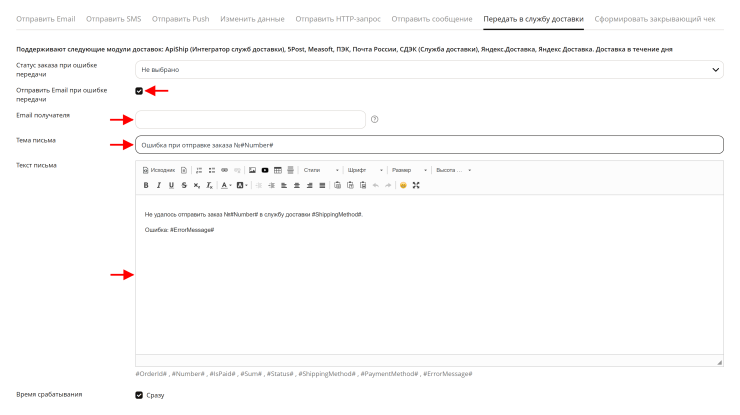
Task: Toggle italic formatting
Action: point(159,185)
